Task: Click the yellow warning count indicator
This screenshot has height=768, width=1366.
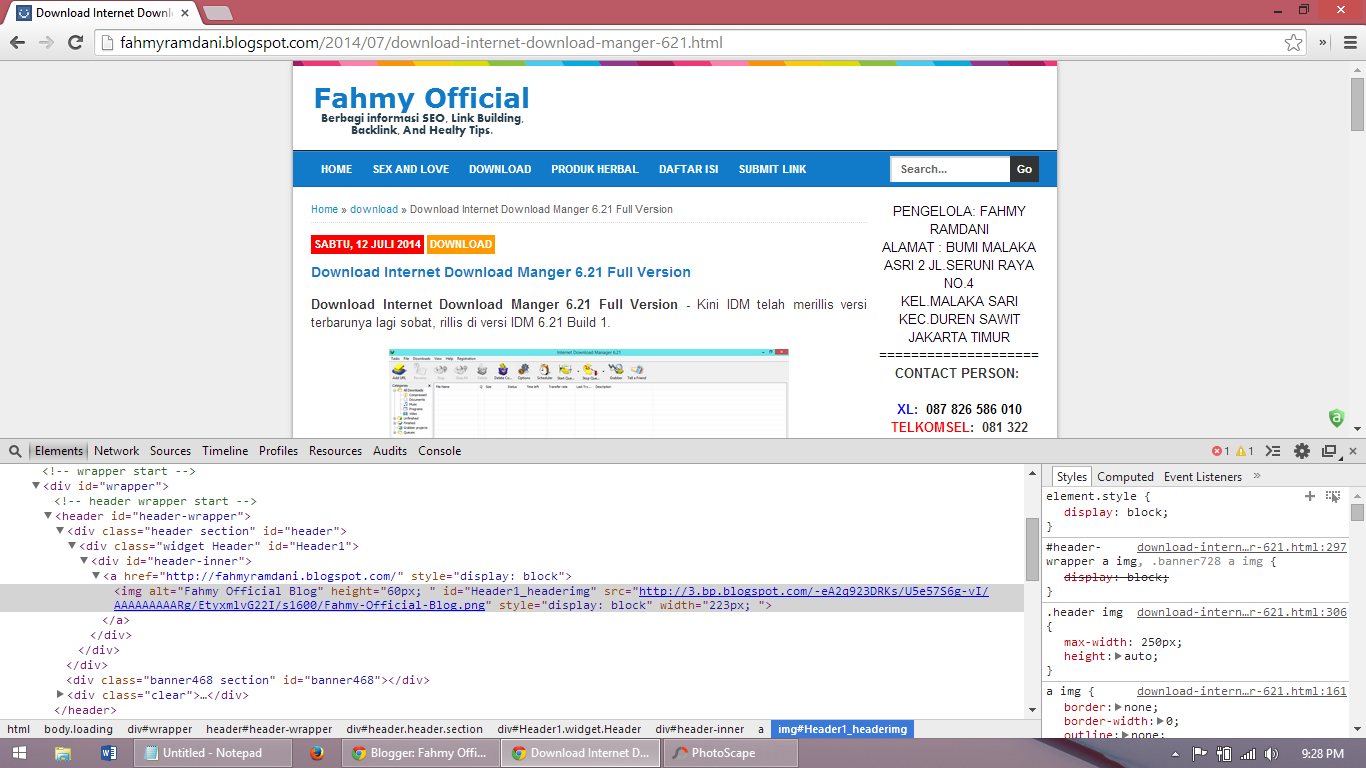Action: 1244,451
